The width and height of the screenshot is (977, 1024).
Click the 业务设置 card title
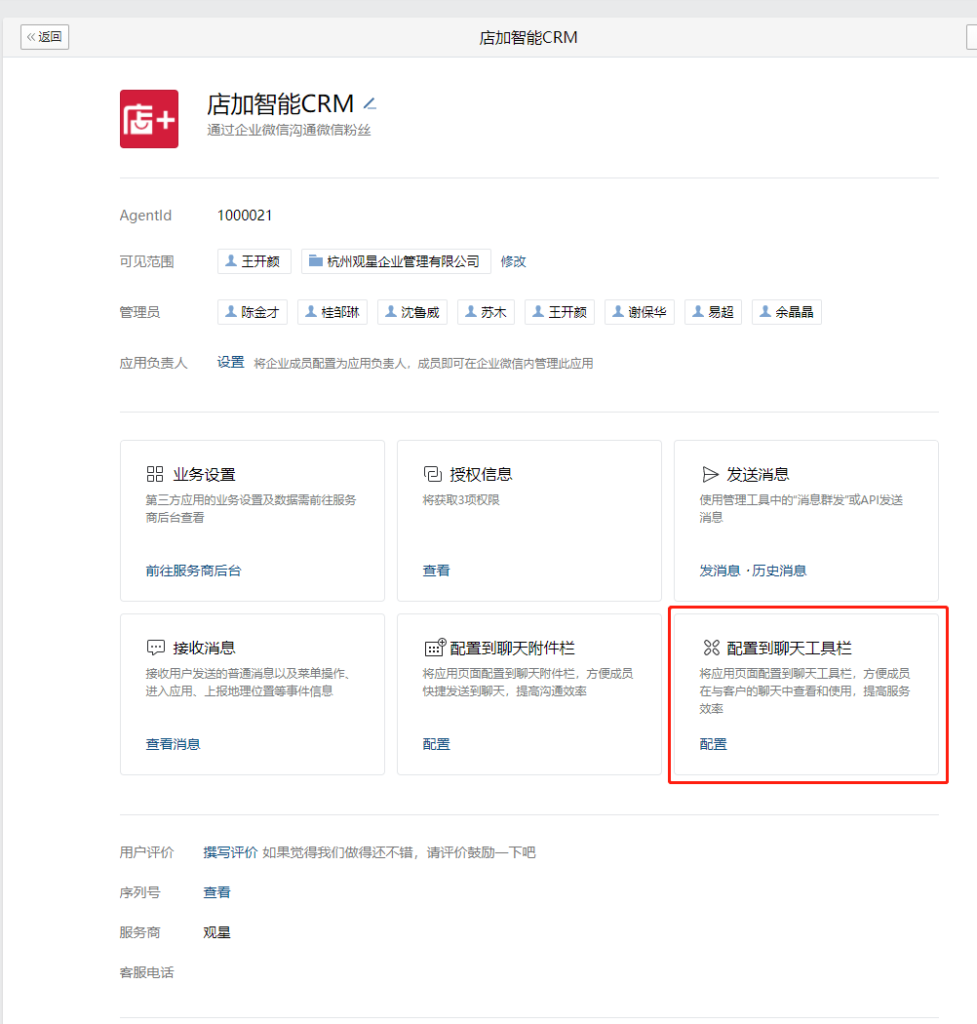tap(204, 474)
